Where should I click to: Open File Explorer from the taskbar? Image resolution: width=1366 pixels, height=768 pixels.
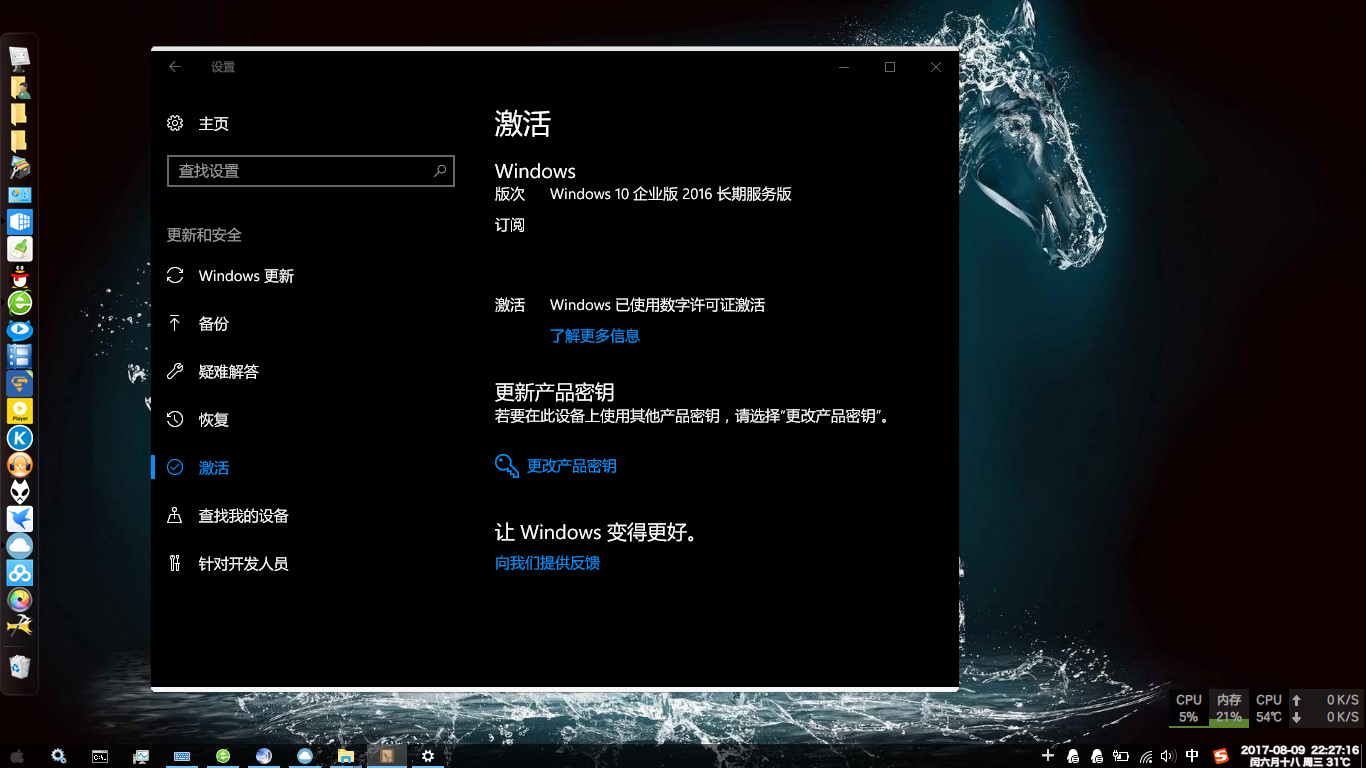(x=346, y=756)
